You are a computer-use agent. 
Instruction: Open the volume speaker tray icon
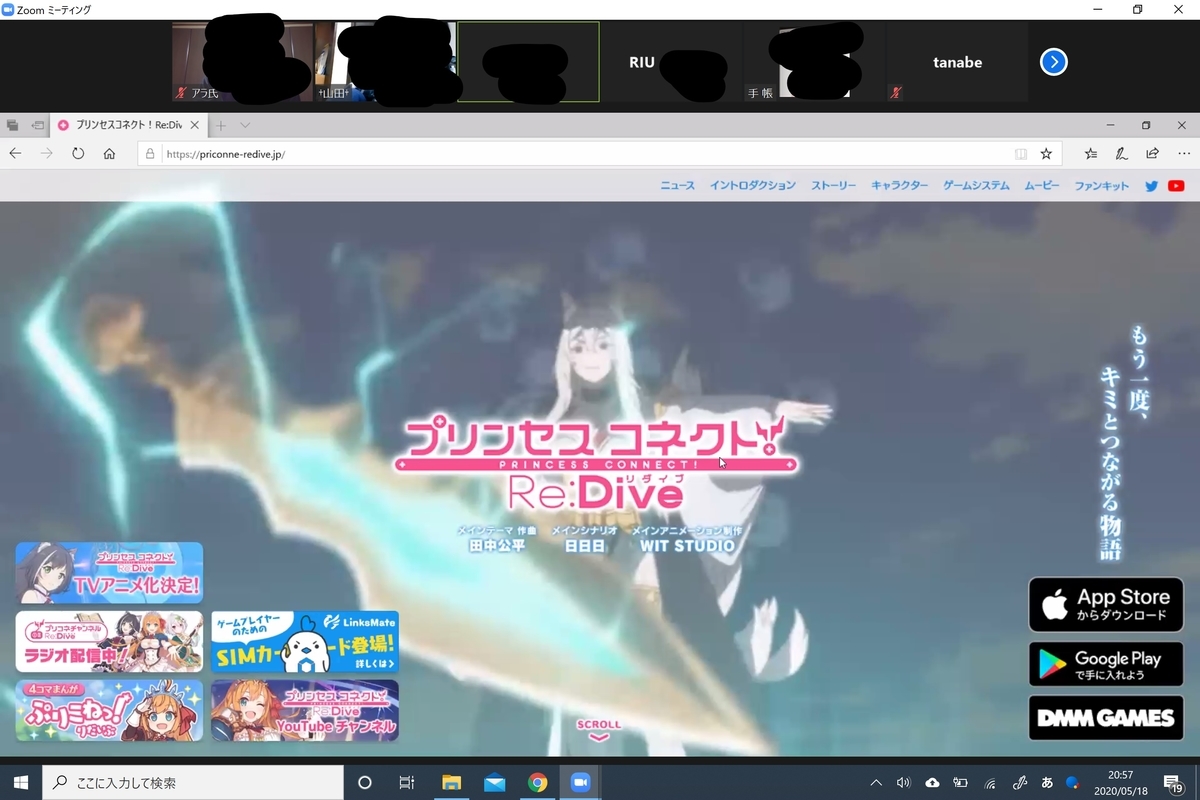click(904, 782)
